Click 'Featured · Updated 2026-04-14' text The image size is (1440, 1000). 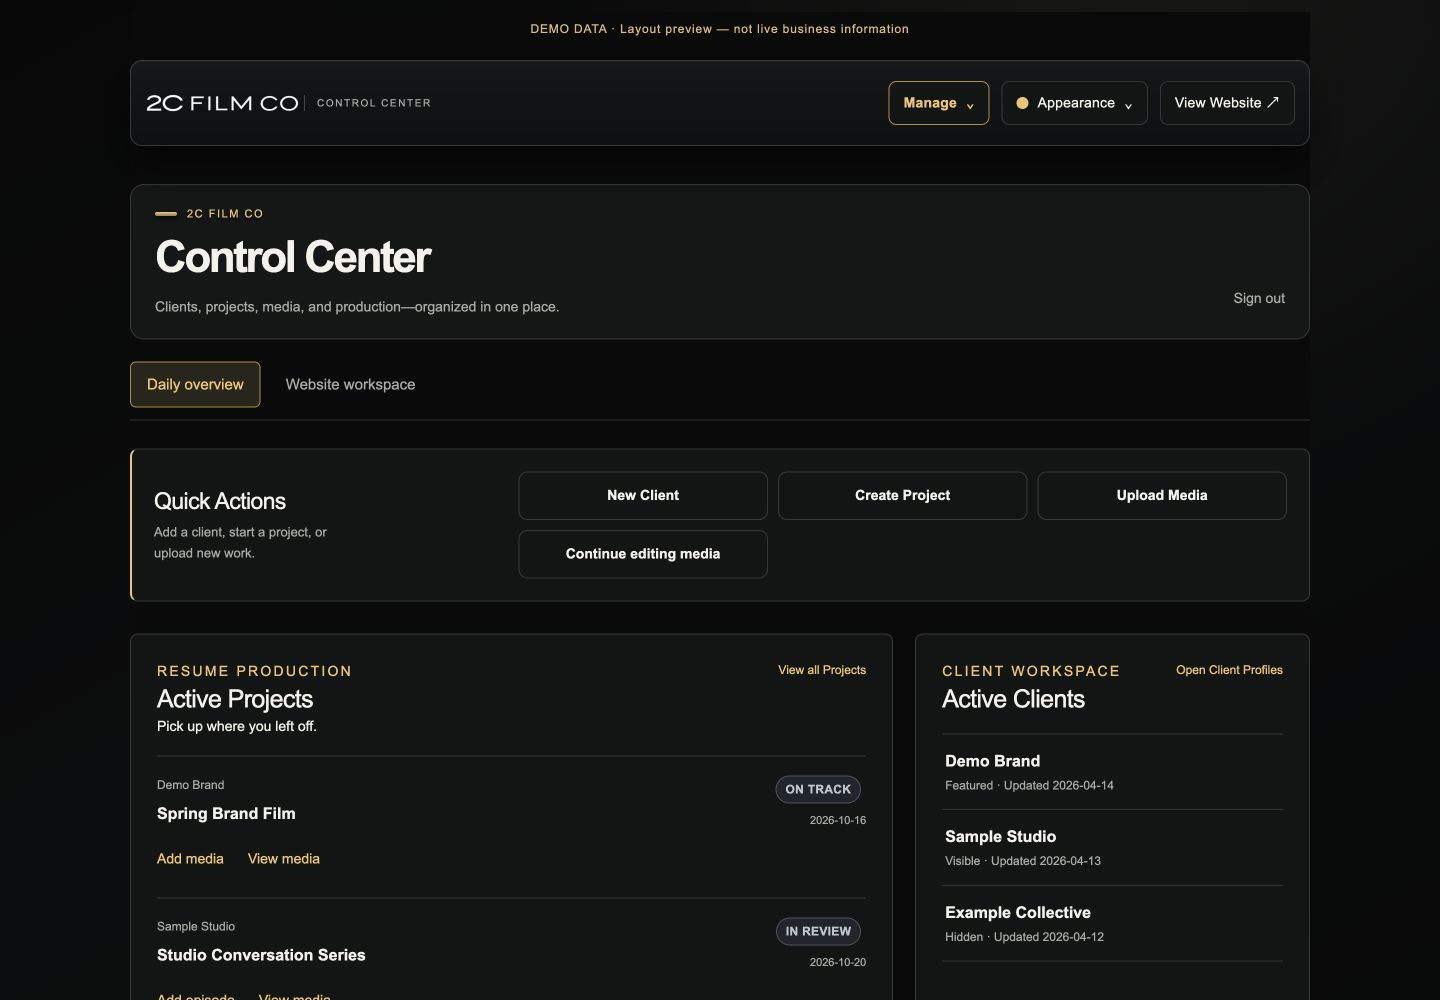click(1029, 786)
